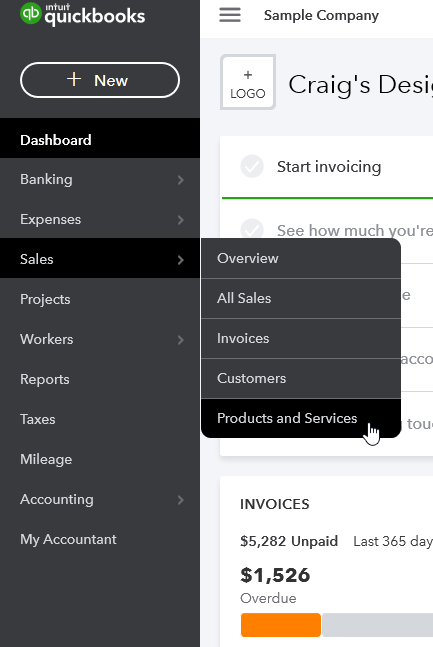Viewport: 433px width, 647px height.
Task: Expand the Banking submenu arrow
Action: [x=180, y=180]
